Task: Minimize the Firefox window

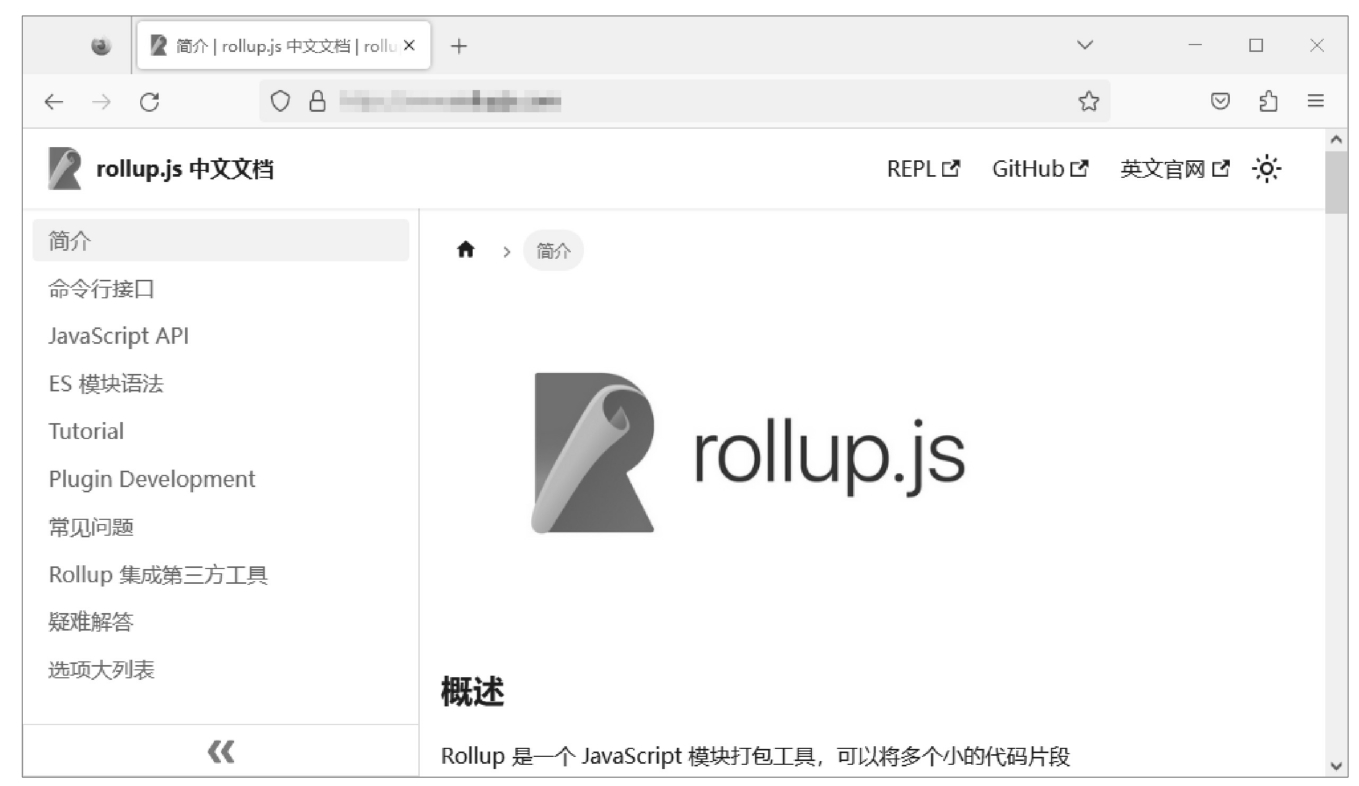Action: 1194,46
